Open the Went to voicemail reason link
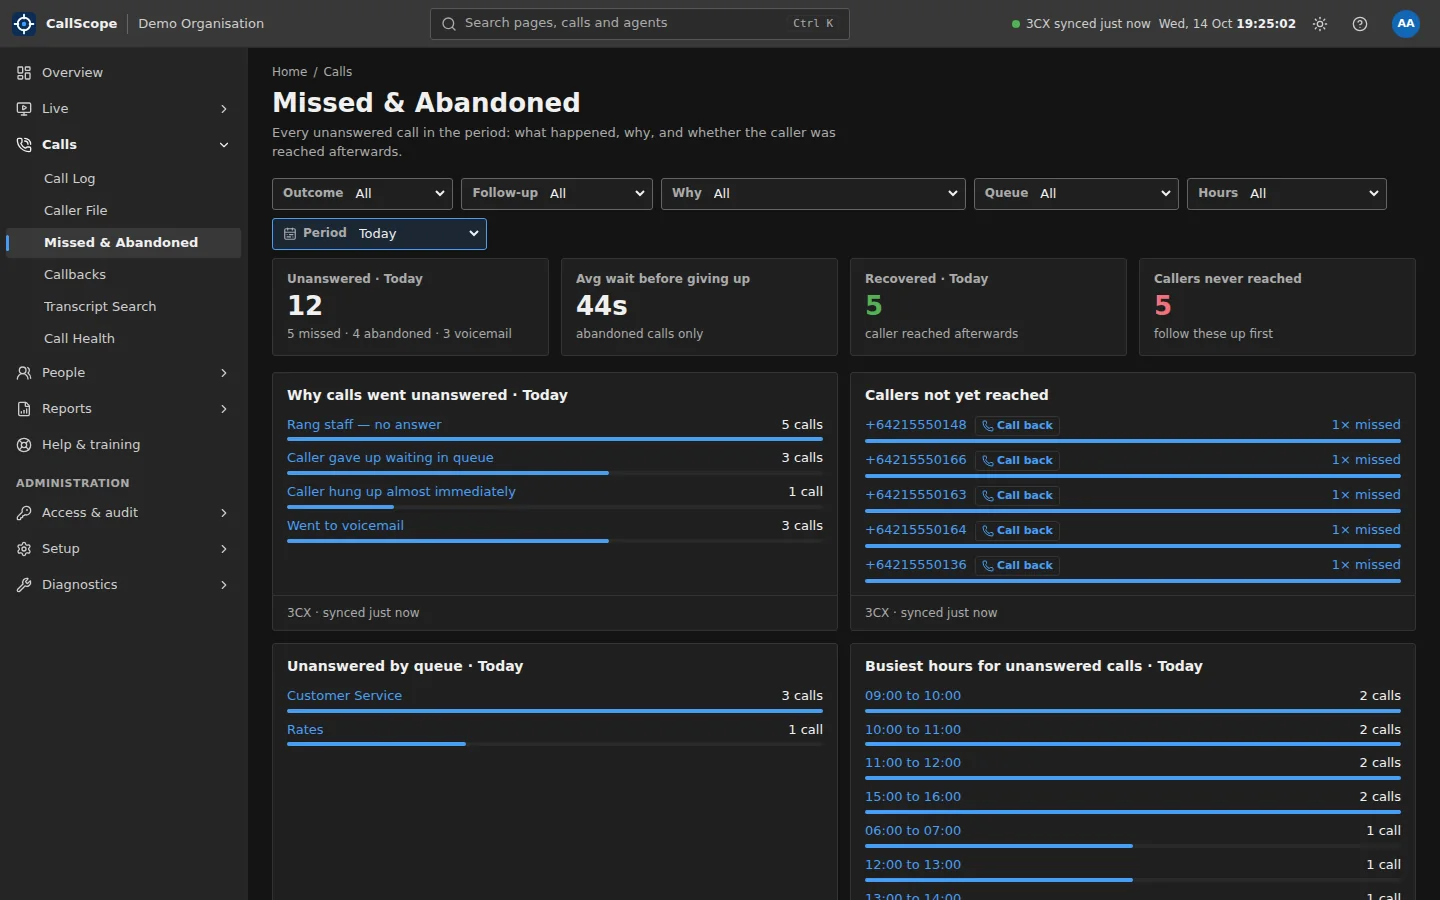 point(345,526)
